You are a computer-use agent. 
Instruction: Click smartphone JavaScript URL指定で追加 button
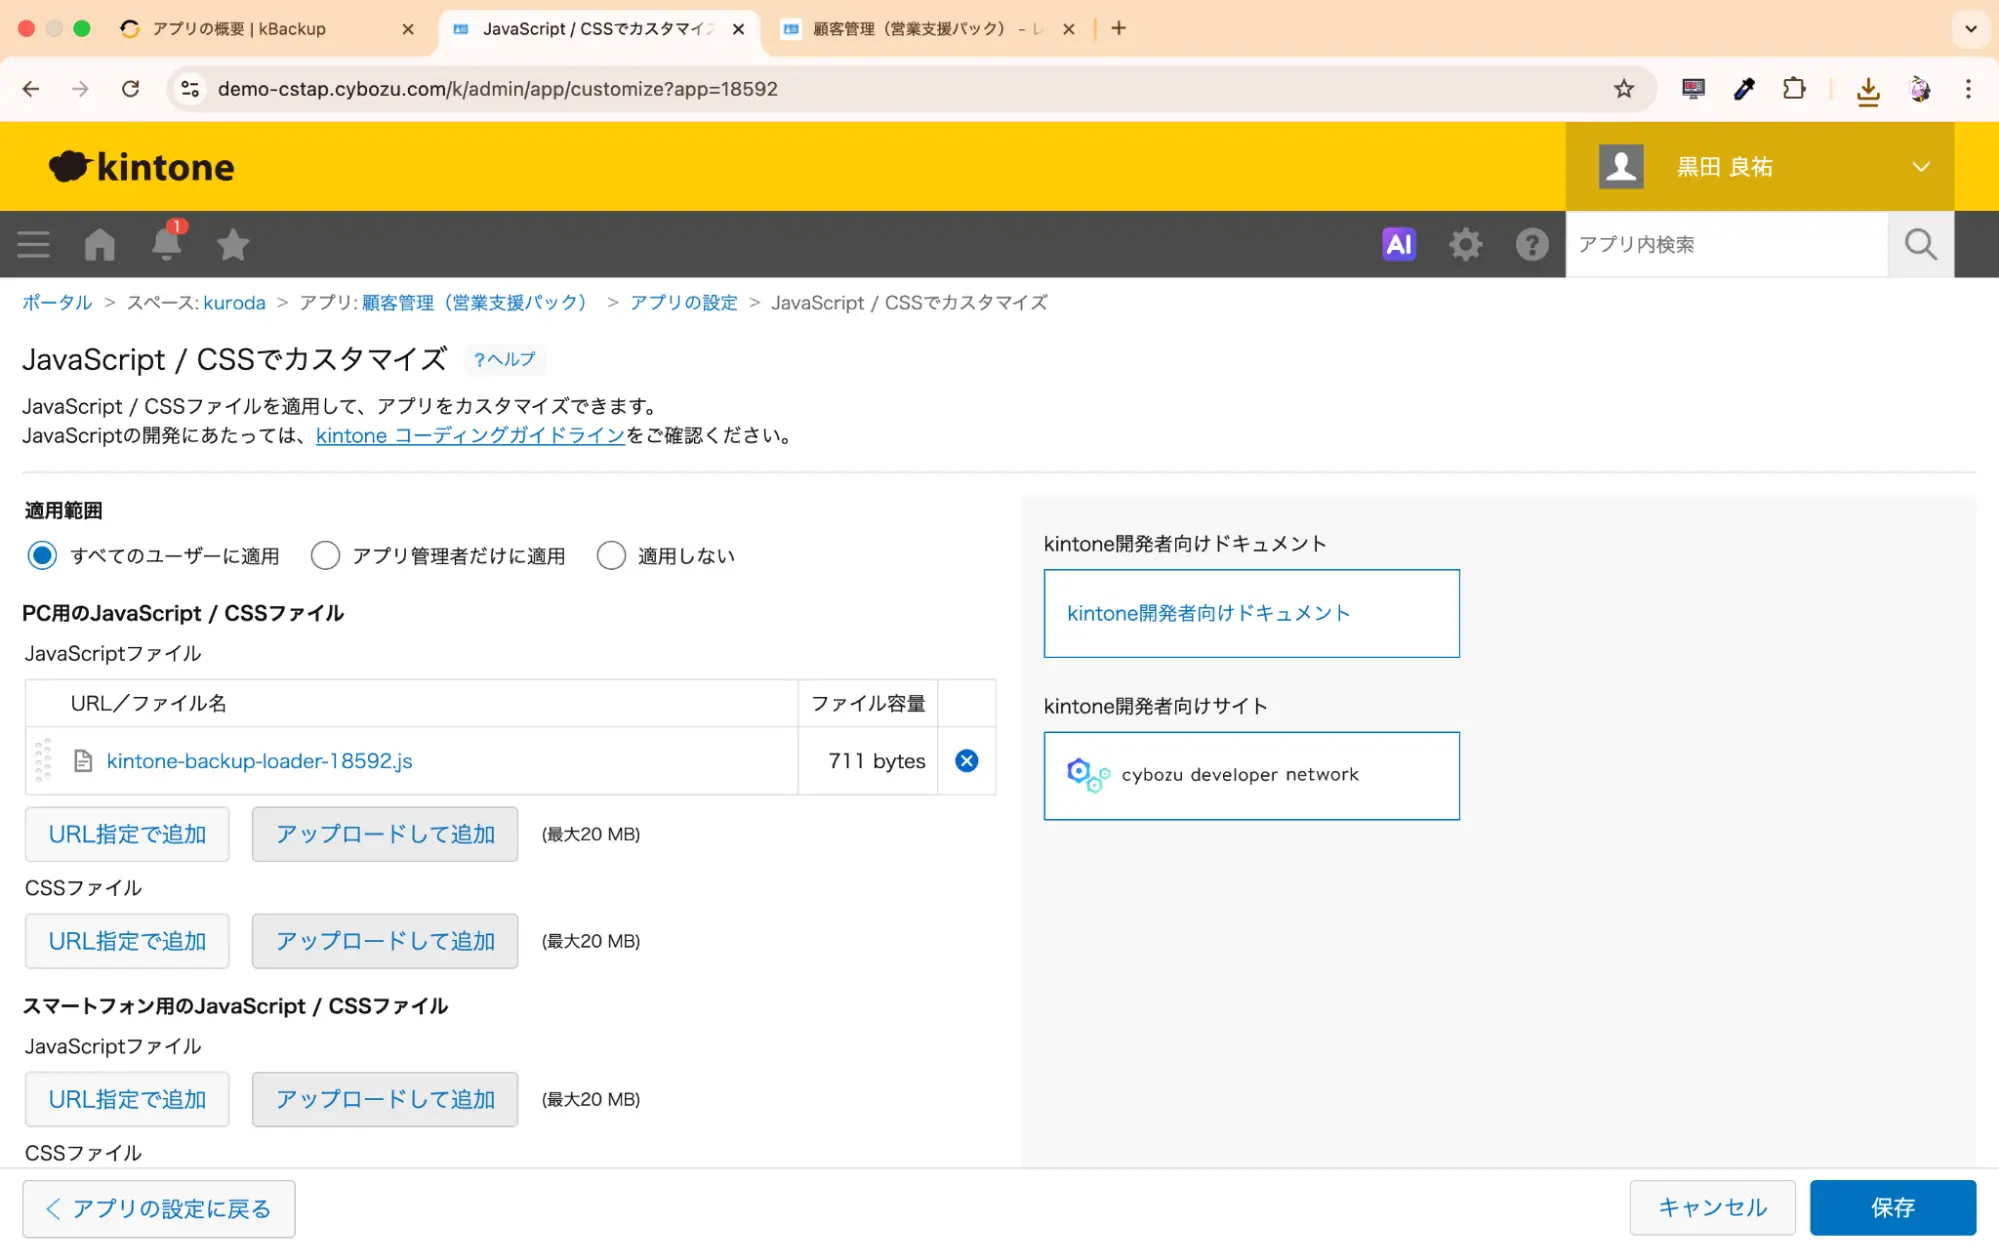[127, 1099]
